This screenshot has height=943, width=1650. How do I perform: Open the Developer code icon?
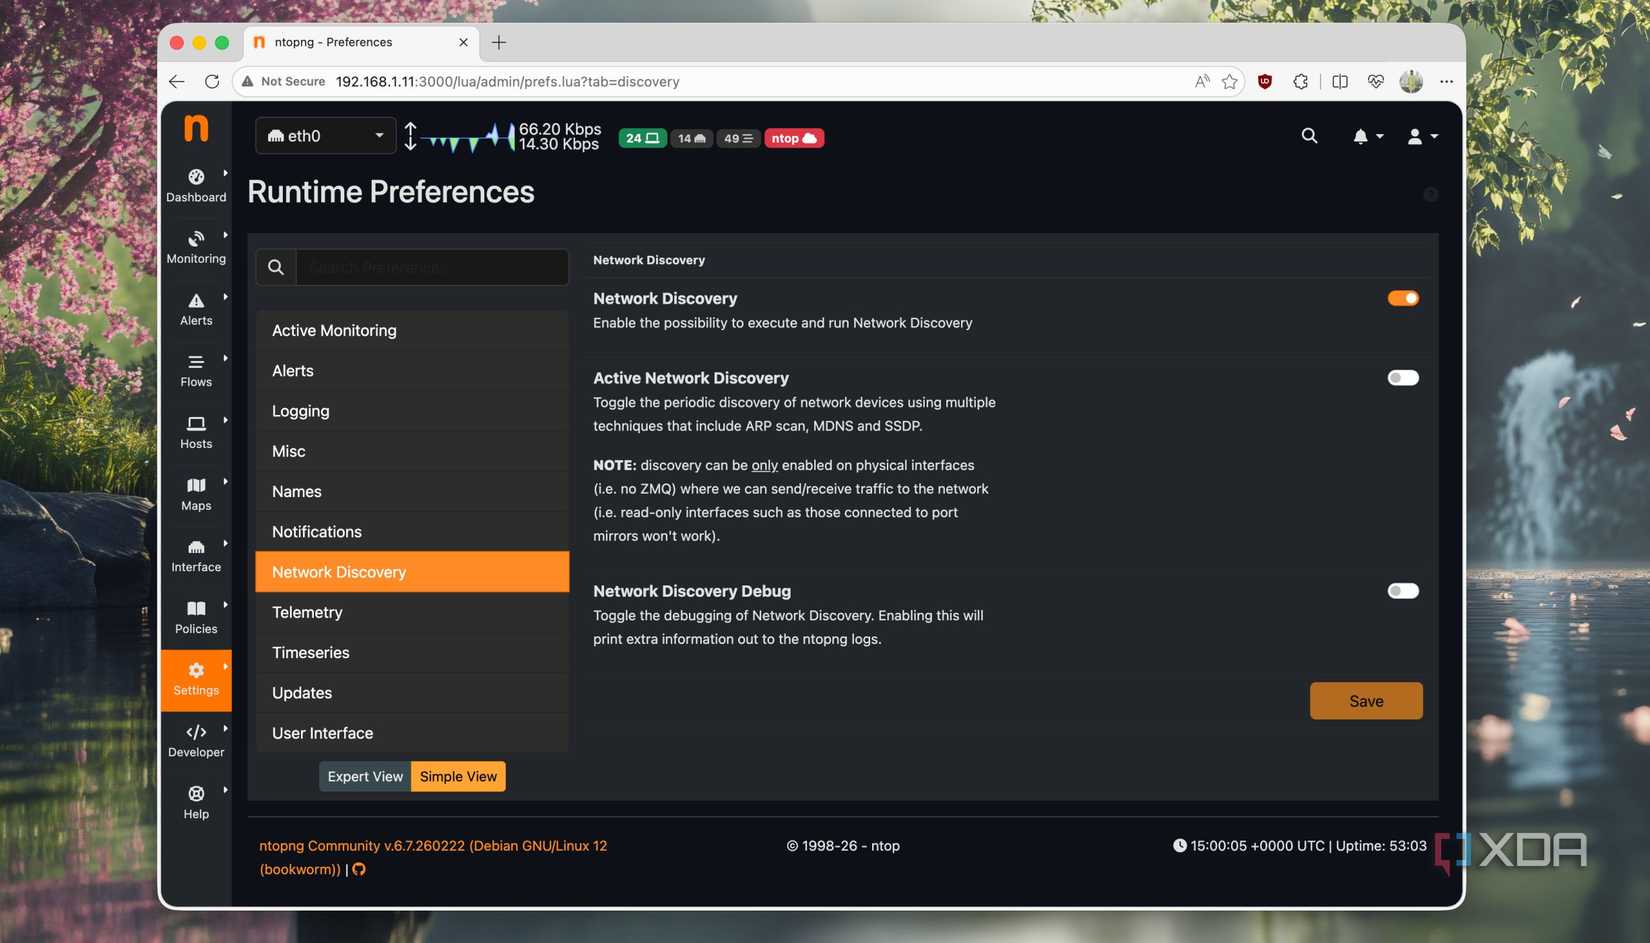pyautogui.click(x=196, y=732)
